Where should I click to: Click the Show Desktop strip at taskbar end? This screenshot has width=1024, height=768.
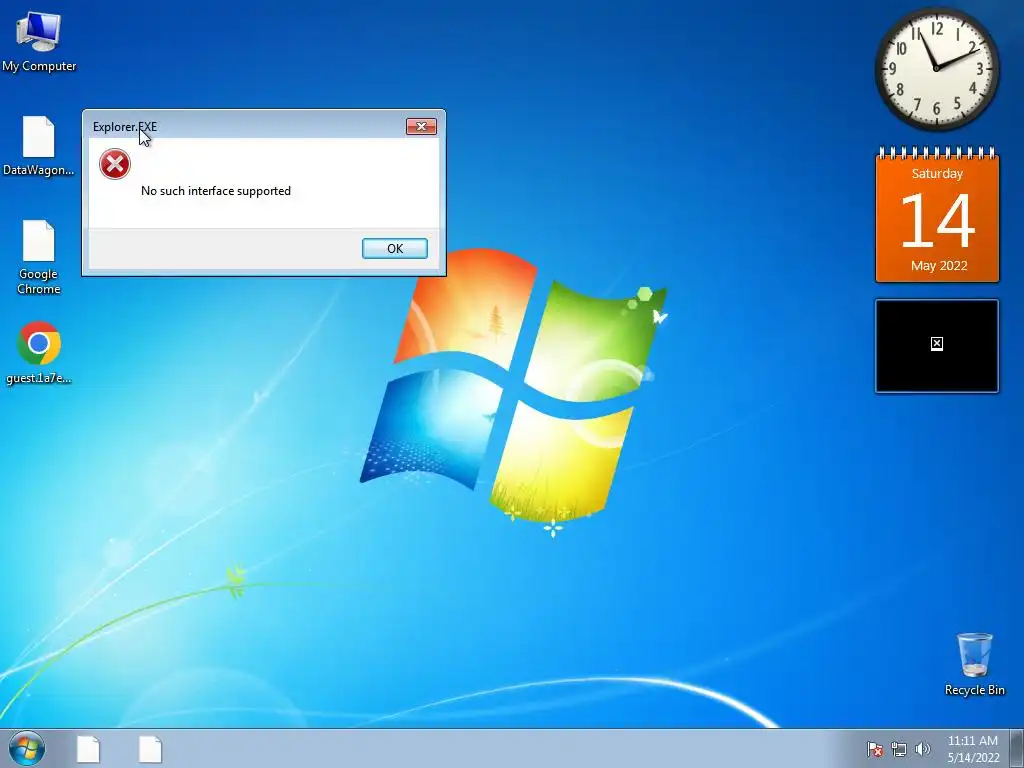pos(1017,748)
